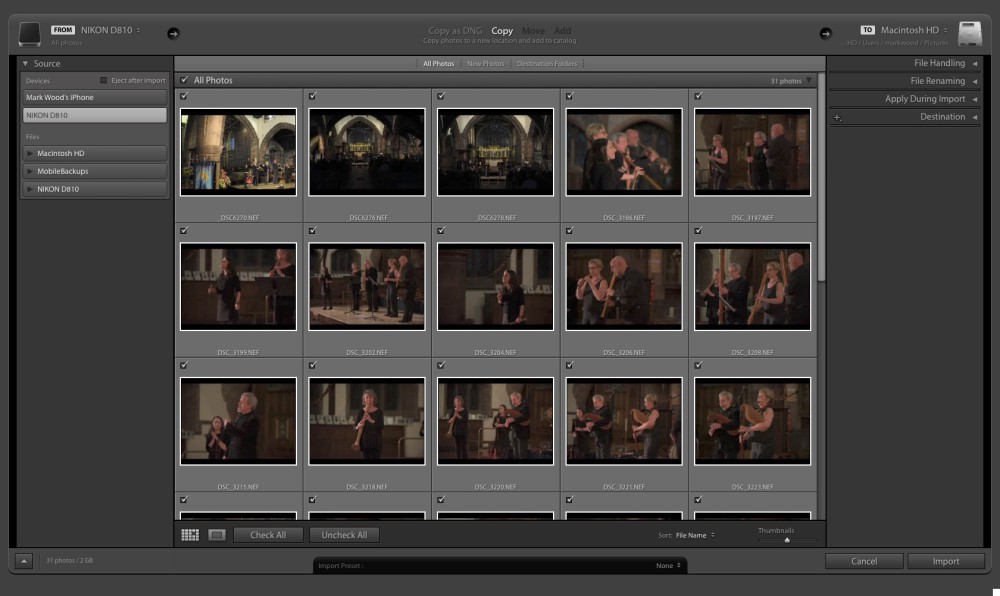Select Mark Wood's iPhone device

coord(94,98)
